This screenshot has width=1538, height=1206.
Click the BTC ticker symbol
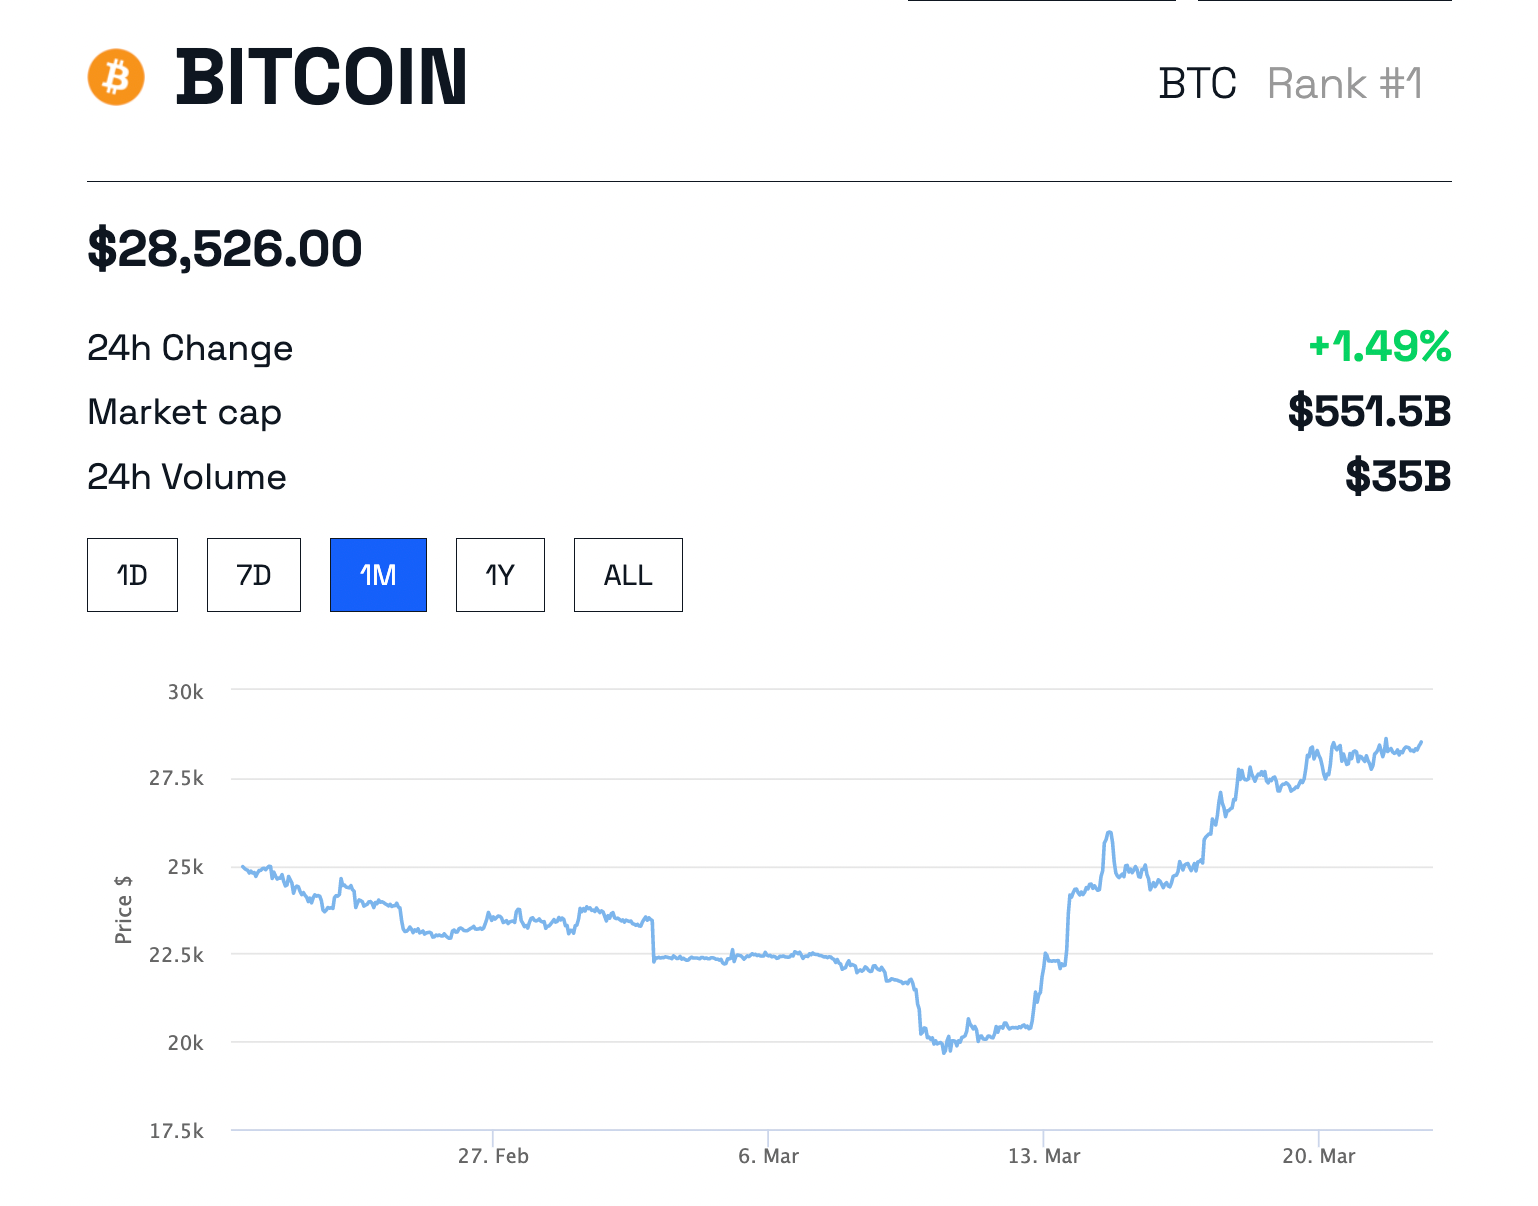coord(1197,84)
